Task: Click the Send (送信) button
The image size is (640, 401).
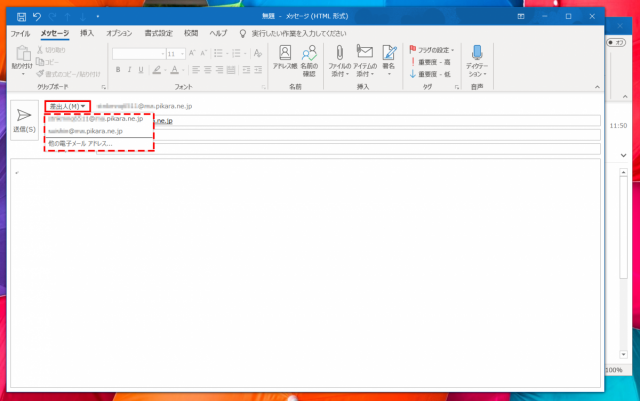Action: (x=25, y=121)
